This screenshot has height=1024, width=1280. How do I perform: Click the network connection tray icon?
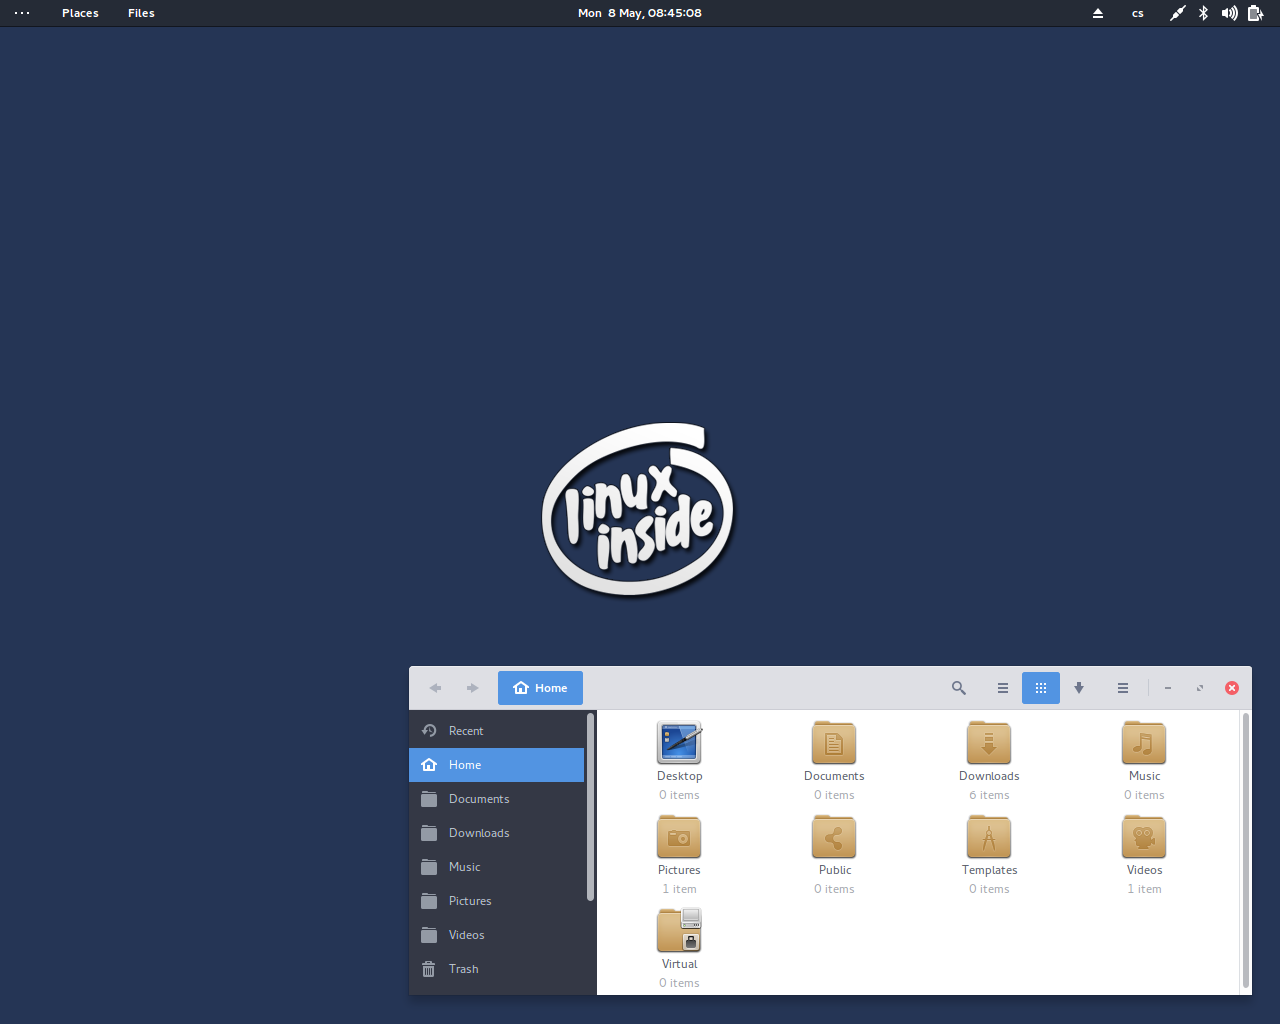(x=1178, y=13)
